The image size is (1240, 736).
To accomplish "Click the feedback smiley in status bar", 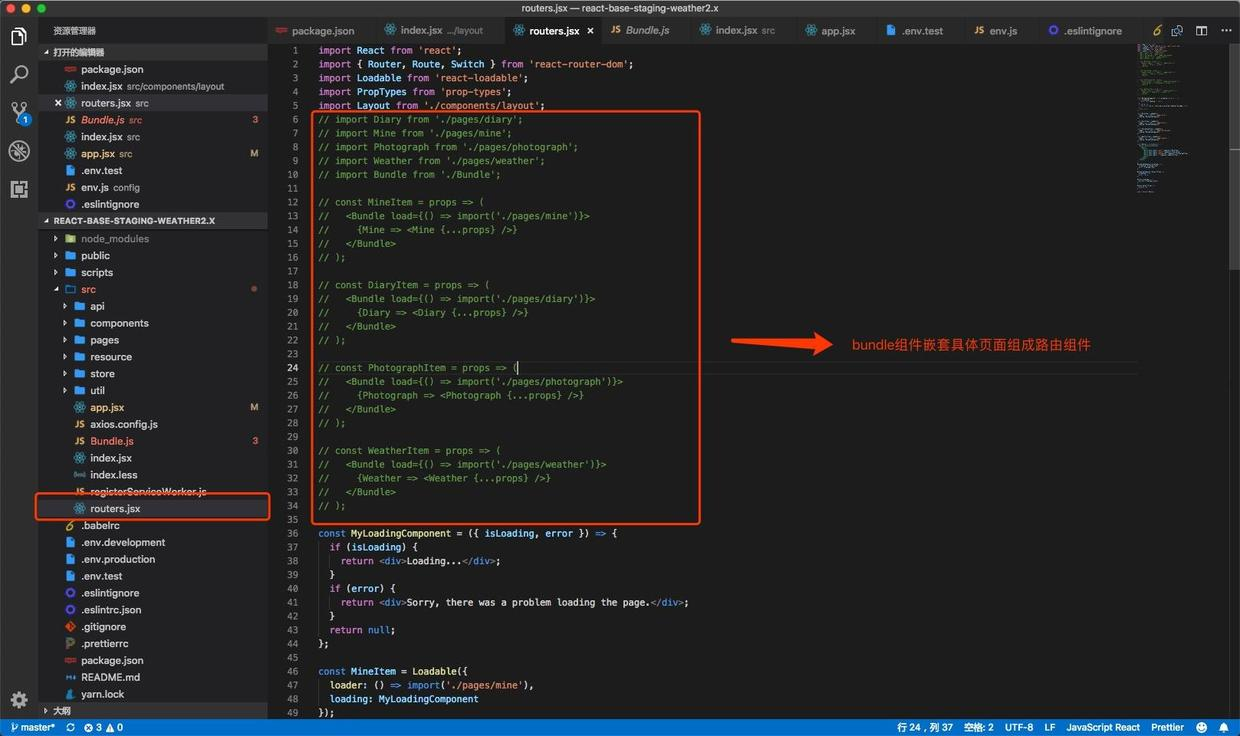I will [x=1202, y=728].
